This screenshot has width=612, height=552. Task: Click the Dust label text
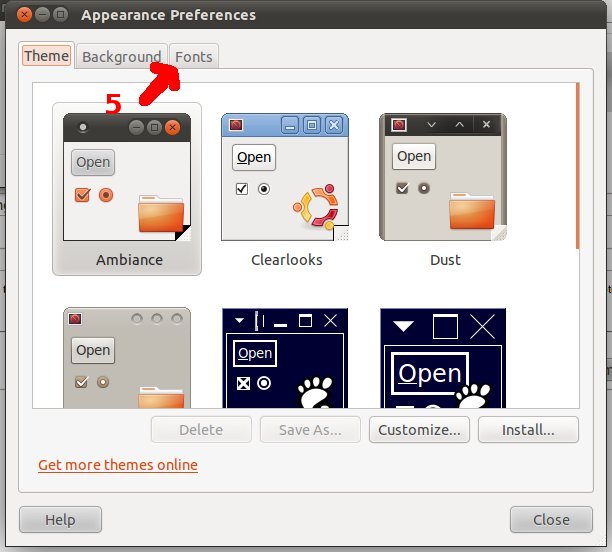point(445,260)
